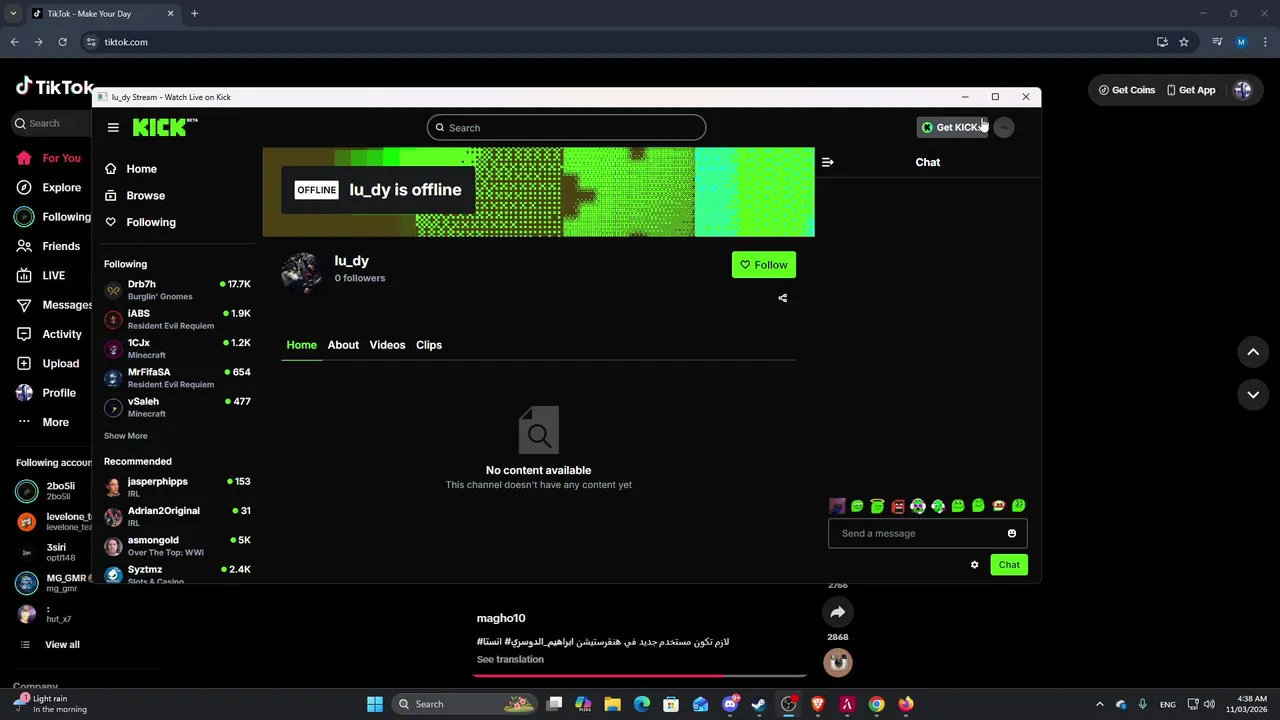
Task: Click the green Chat send button
Action: click(1009, 565)
